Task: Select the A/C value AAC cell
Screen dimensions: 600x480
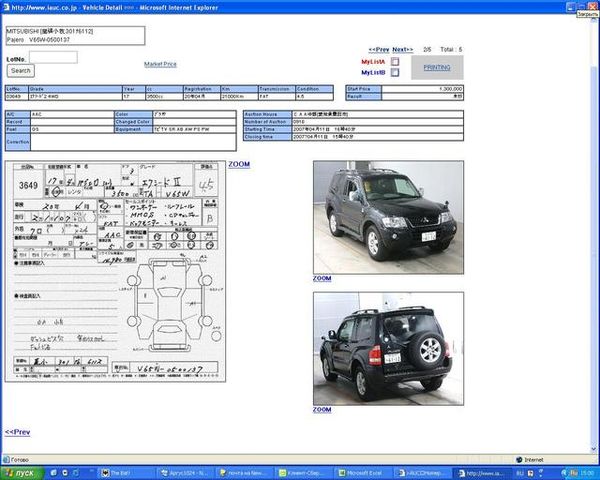Action: pyautogui.click(x=72, y=114)
